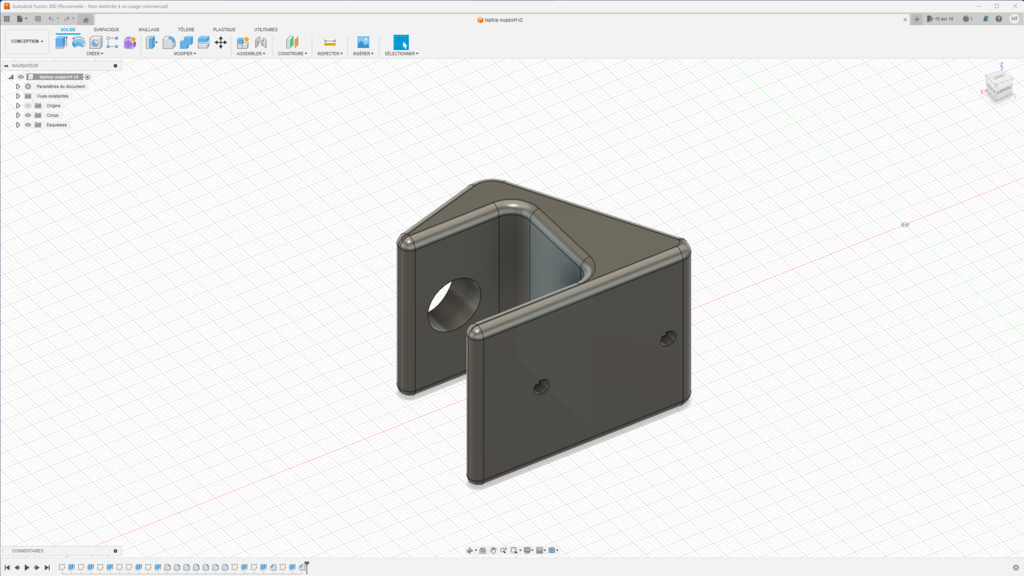Click the Save icon in top bar
Screen dimensions: 1024x576
coord(38,19)
